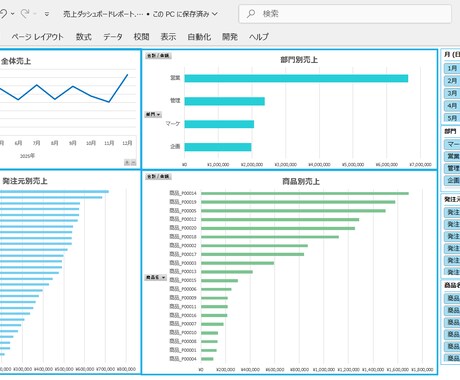Select the 商品別売上 chart title
This screenshot has height=380, width=460.
point(301,181)
